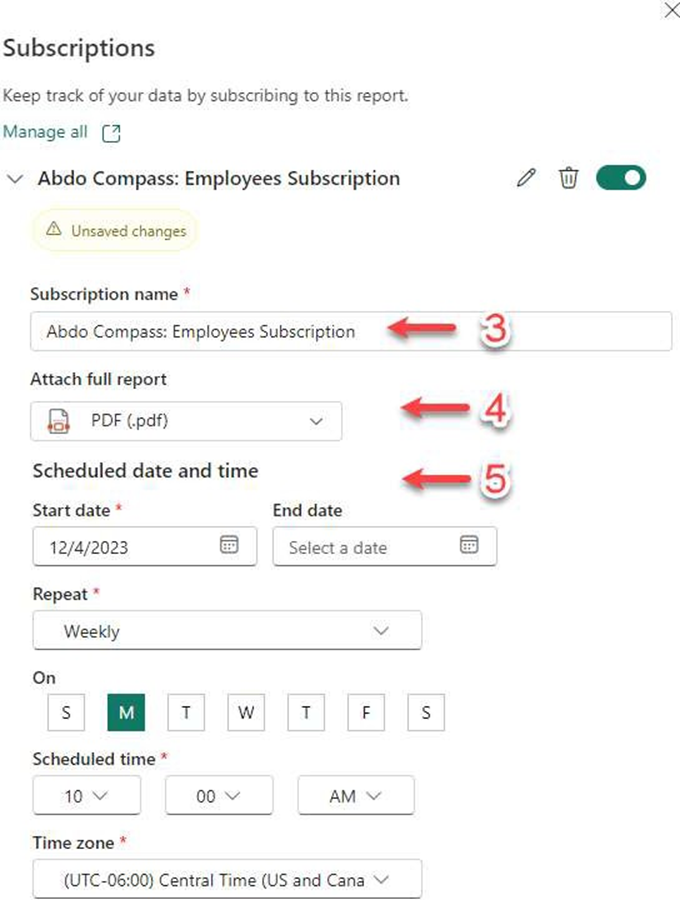Screen dimensions: 680x900
Task: Open the Manage all link
Action: point(45,132)
